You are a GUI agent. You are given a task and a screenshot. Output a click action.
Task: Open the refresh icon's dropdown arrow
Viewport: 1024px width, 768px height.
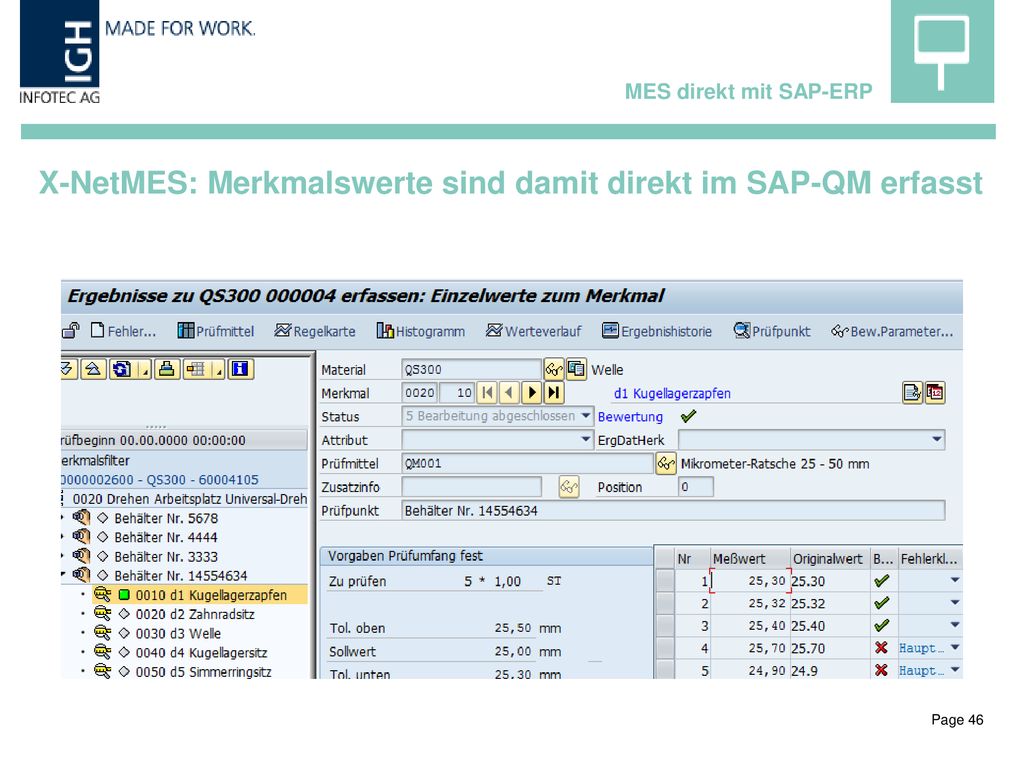pyautogui.click(x=144, y=370)
